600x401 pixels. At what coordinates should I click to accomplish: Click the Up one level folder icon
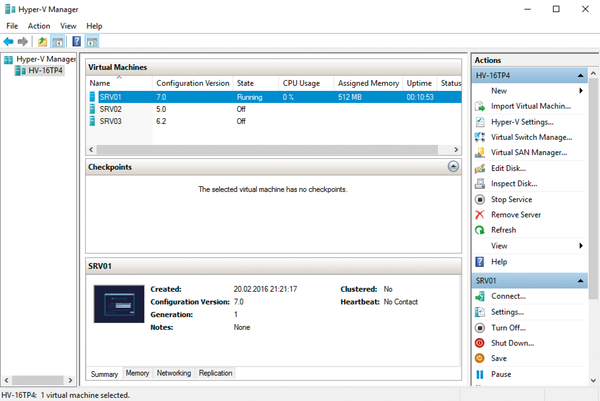tap(42, 41)
